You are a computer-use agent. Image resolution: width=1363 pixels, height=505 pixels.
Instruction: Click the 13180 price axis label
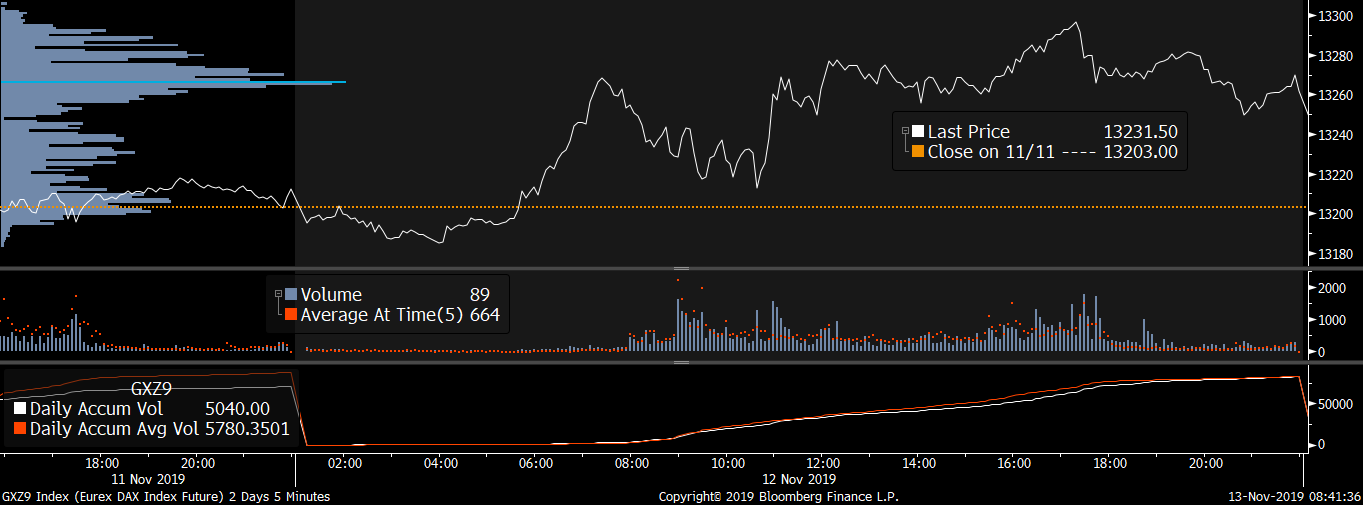(x=1338, y=254)
